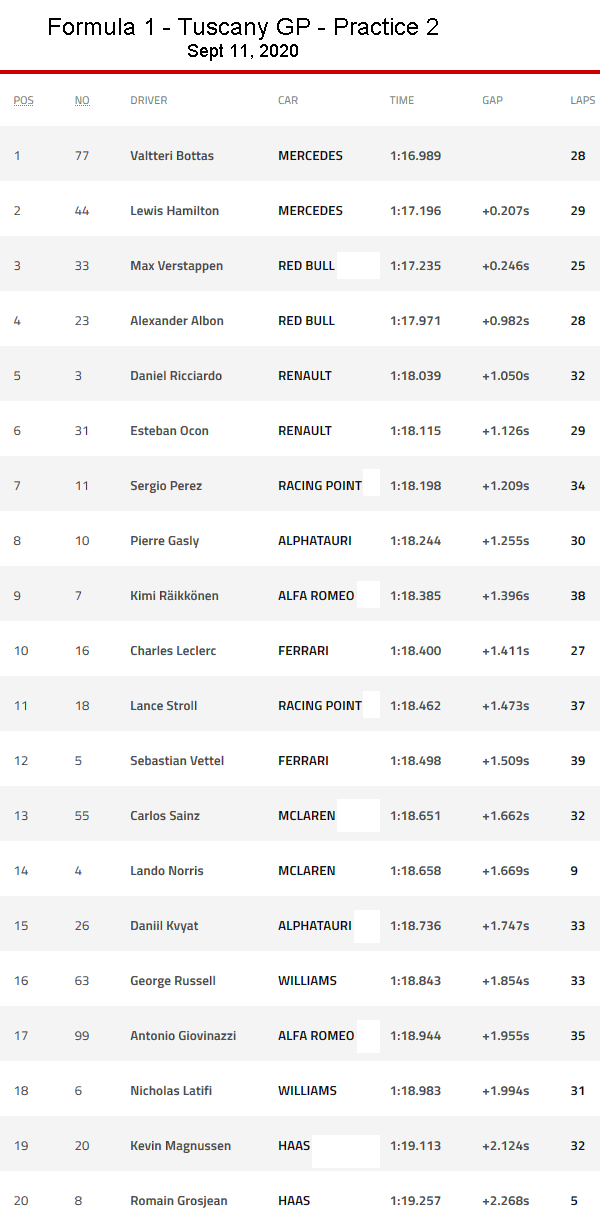The width and height of the screenshot is (602, 1221).
Task: Click Romain Grosjean's name
Action: pyautogui.click(x=176, y=1201)
